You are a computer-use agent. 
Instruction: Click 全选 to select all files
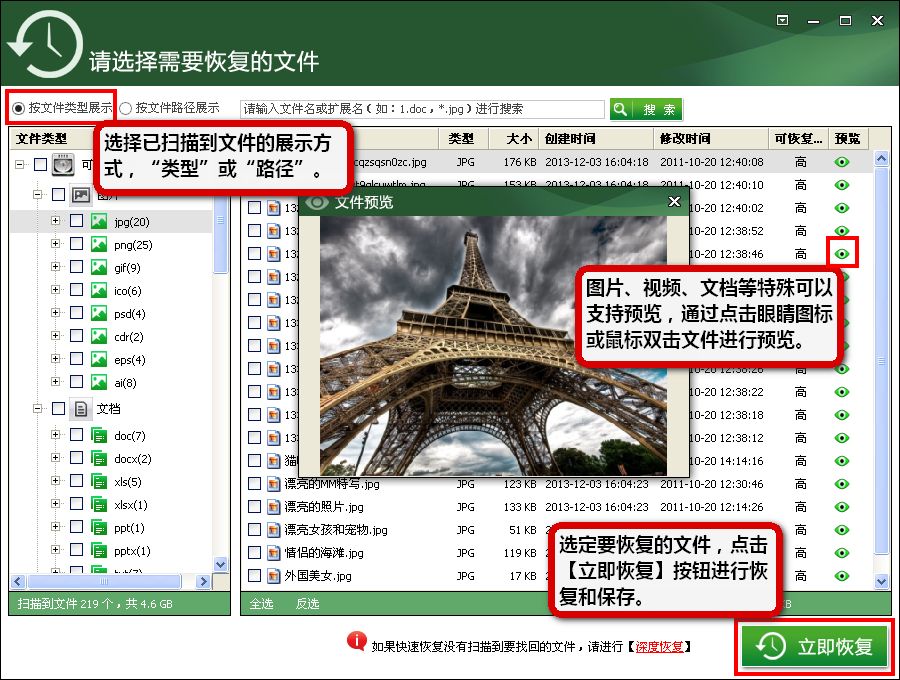pyautogui.click(x=261, y=604)
